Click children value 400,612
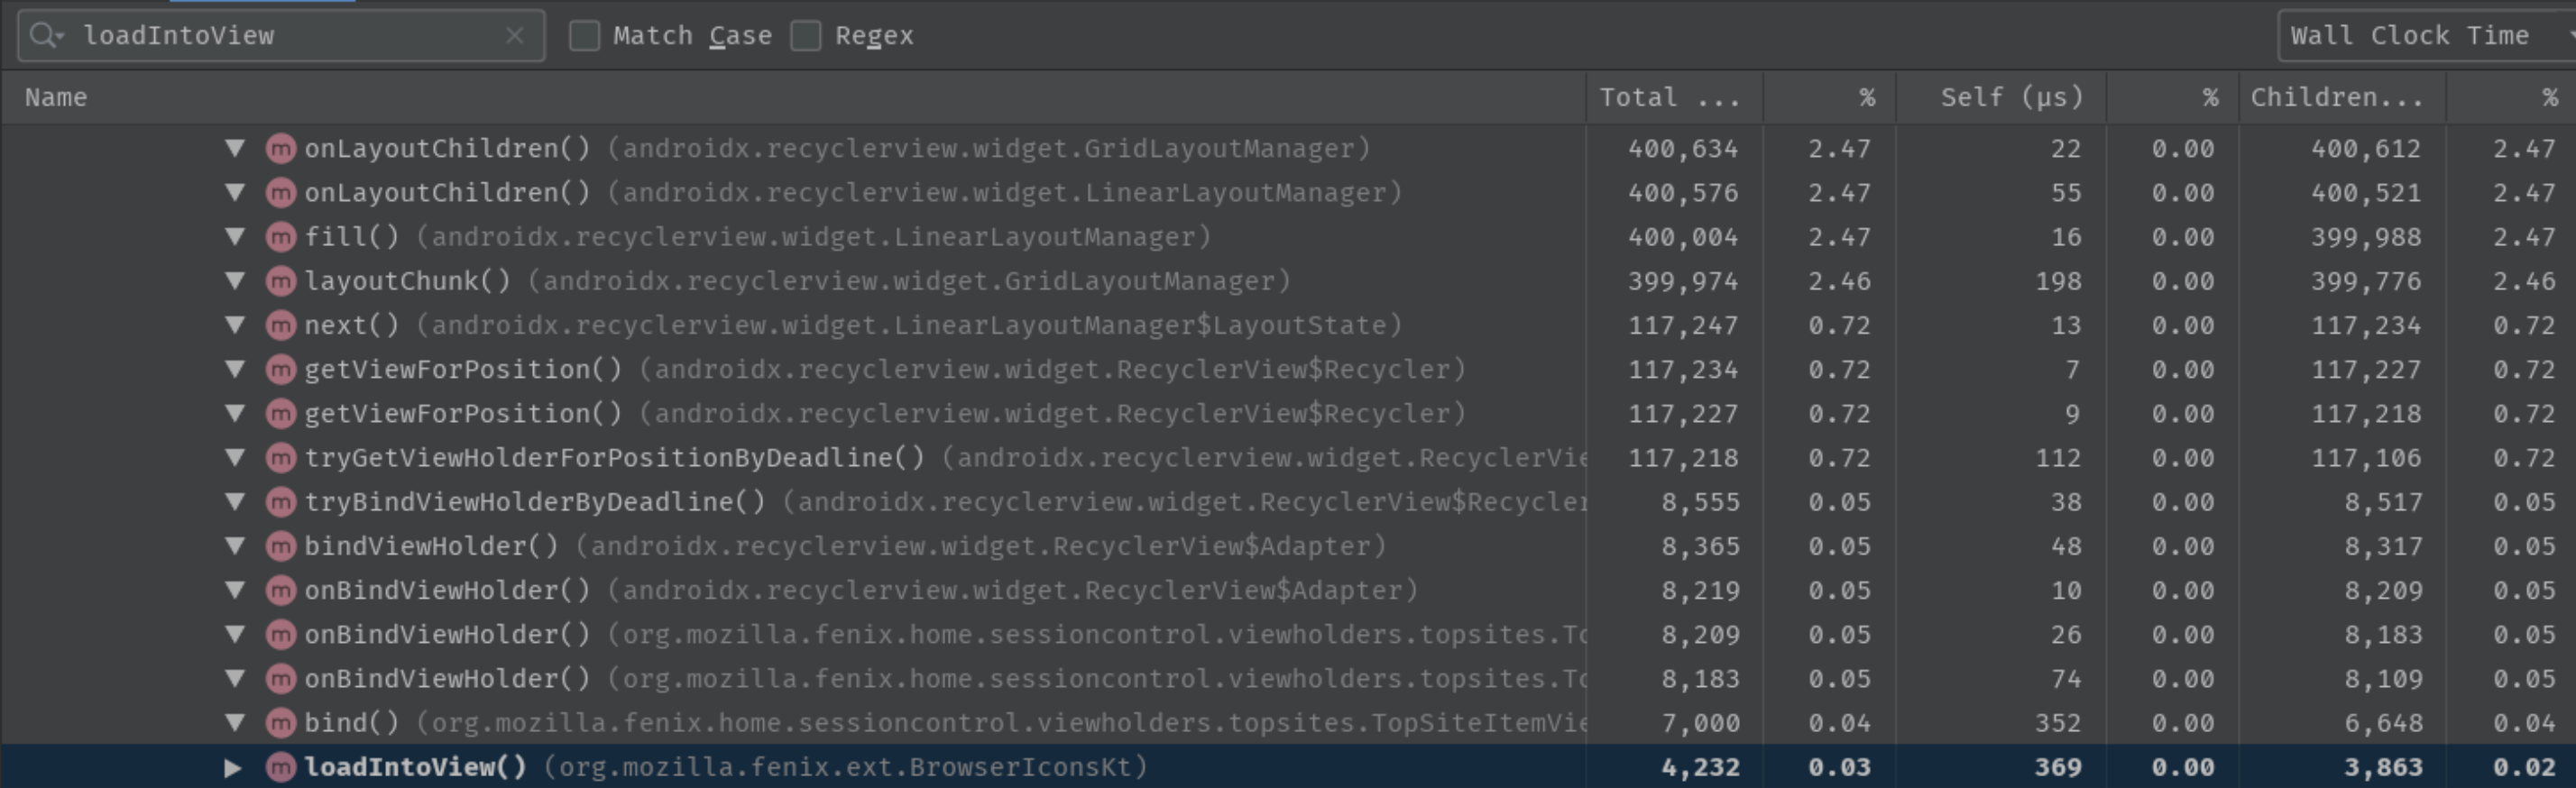 click(2366, 149)
